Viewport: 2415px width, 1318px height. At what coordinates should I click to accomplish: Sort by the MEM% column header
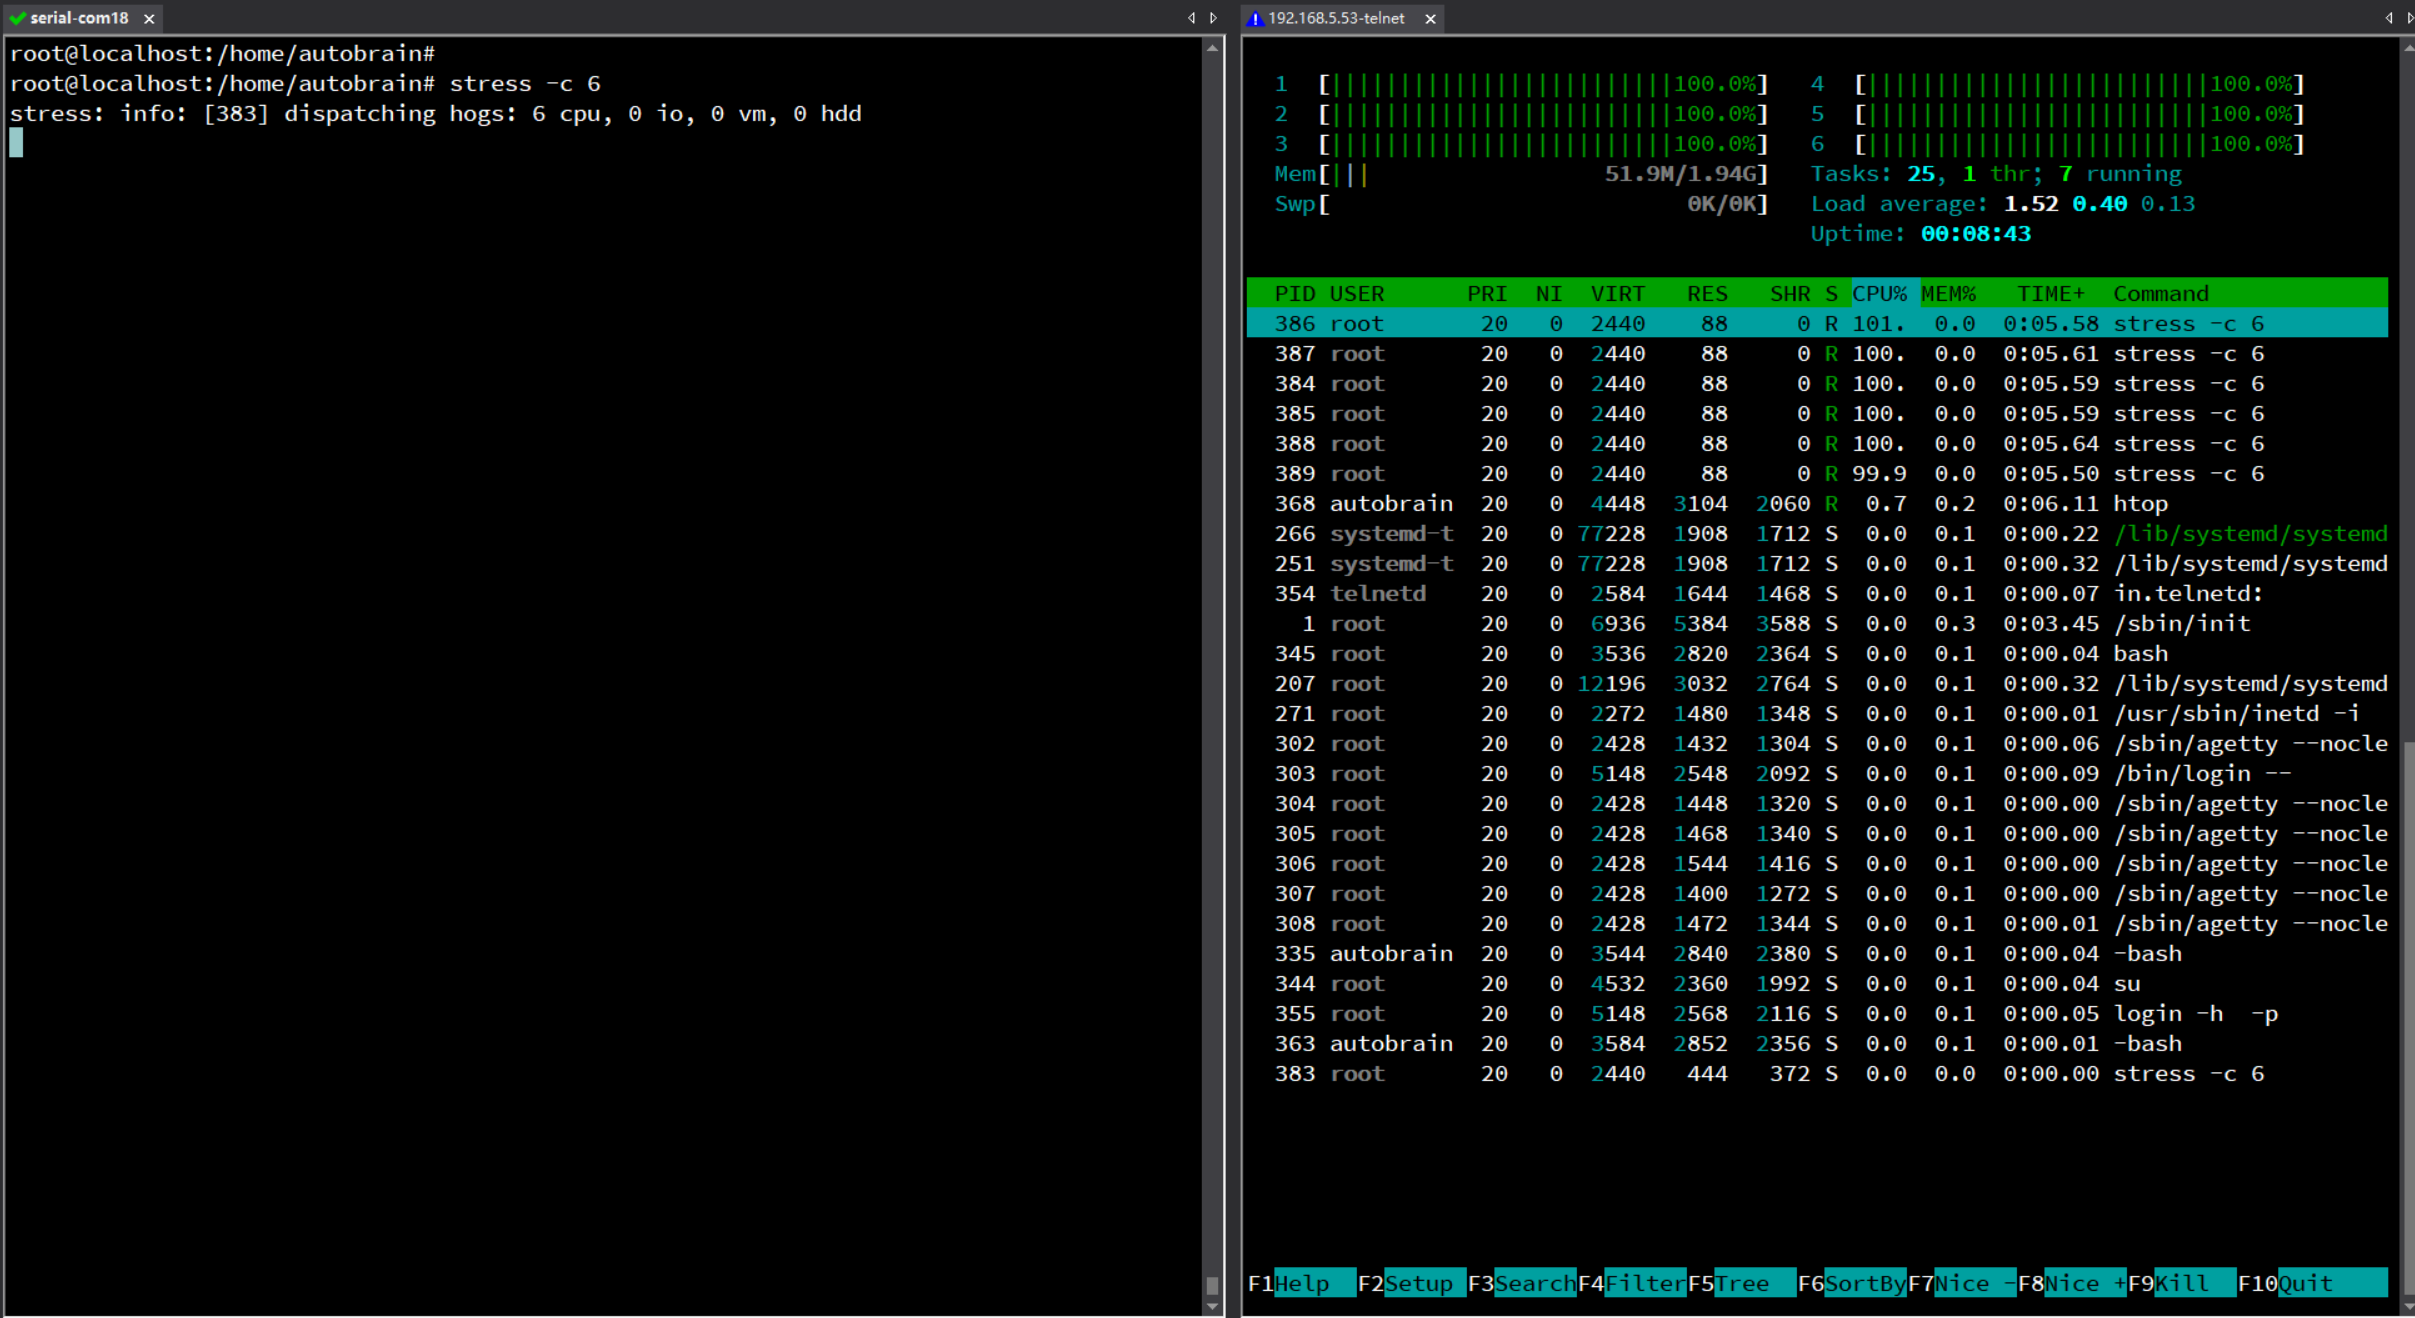(x=1948, y=294)
